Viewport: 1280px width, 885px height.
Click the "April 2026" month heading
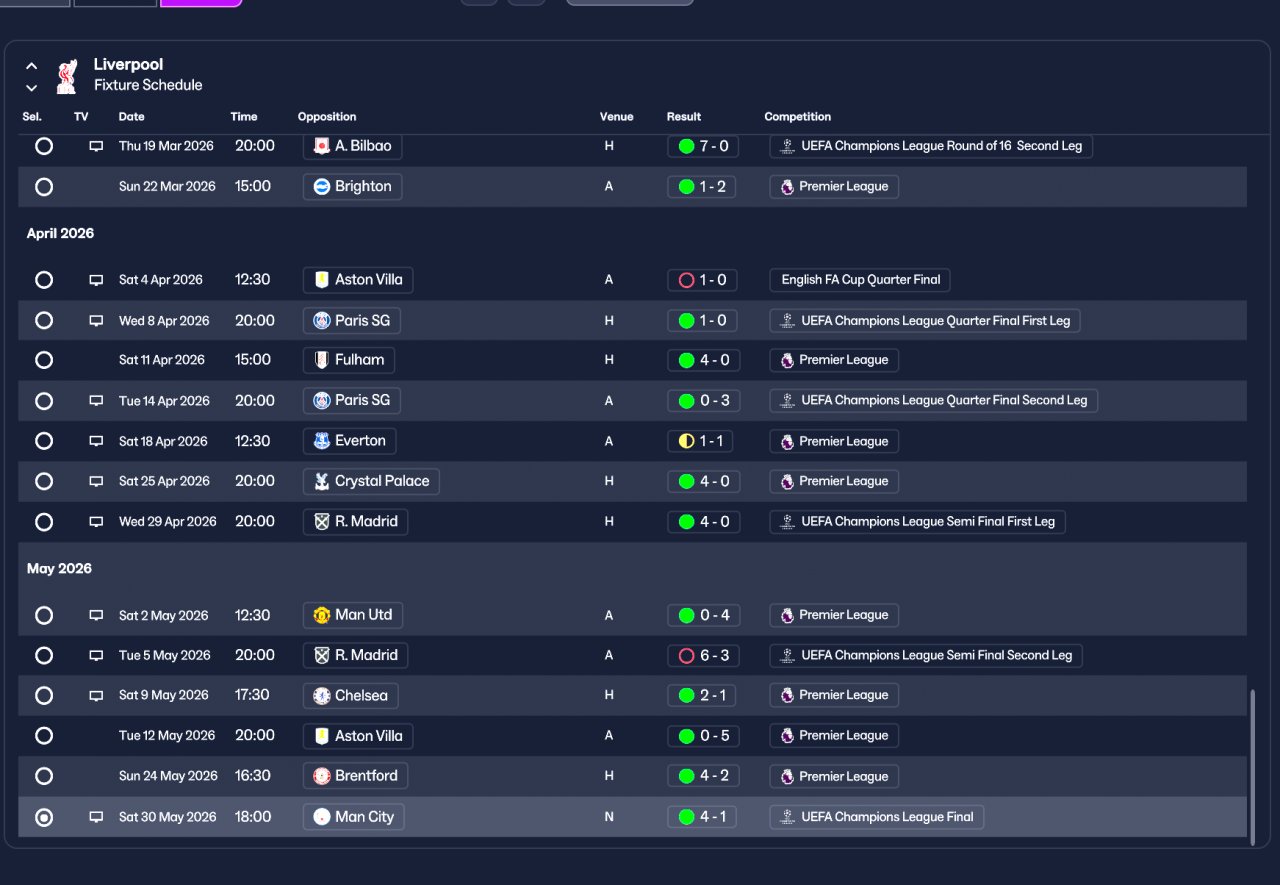point(60,234)
